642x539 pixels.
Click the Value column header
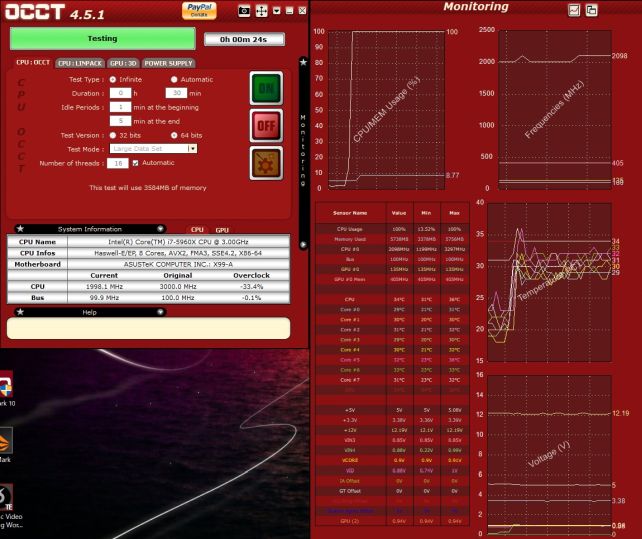pos(399,213)
